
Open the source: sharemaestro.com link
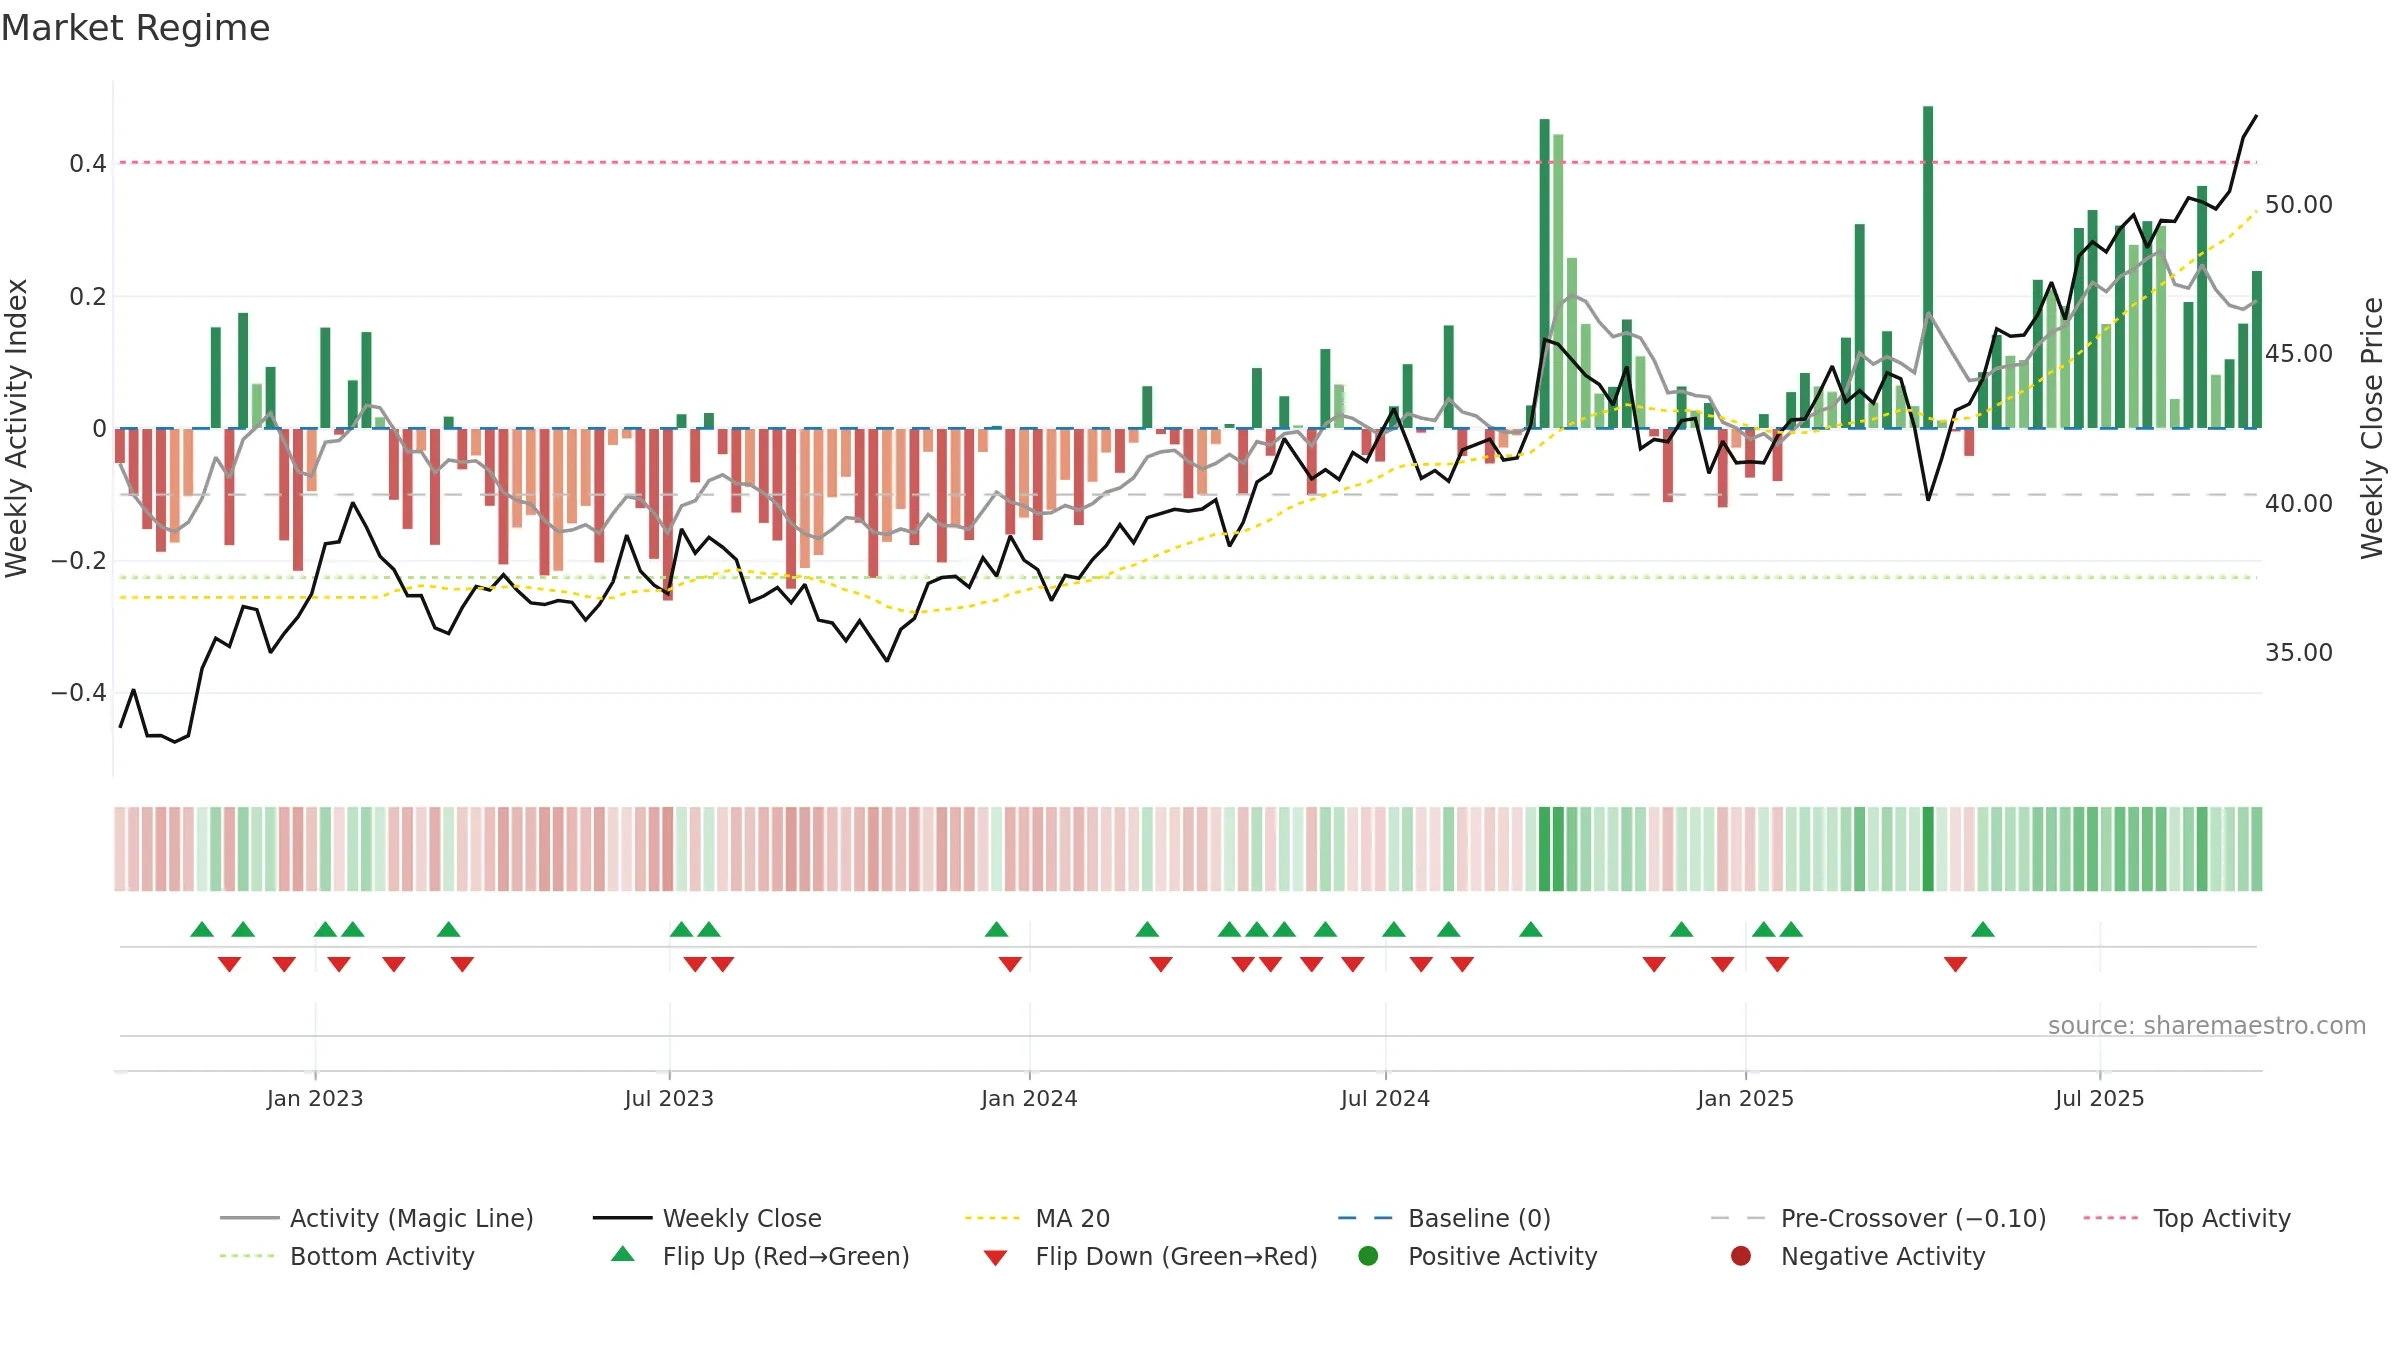coord(2207,1025)
